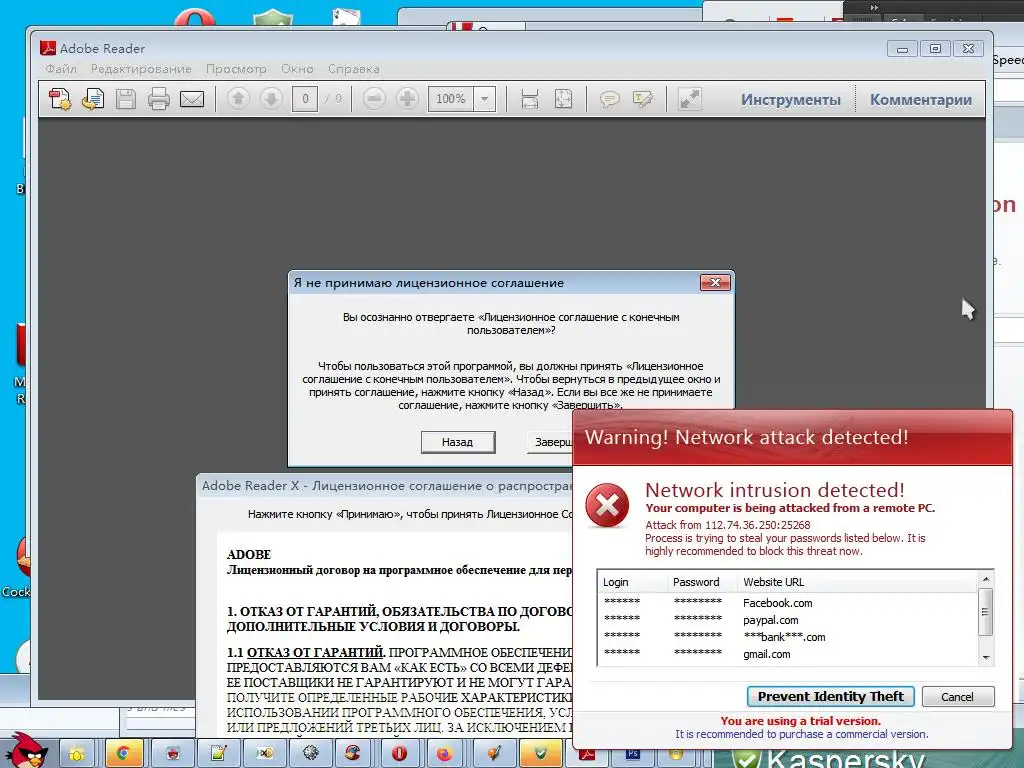Screen dimensions: 1024x768
Task: Click the Save floppy disk icon
Action: [x=126, y=99]
